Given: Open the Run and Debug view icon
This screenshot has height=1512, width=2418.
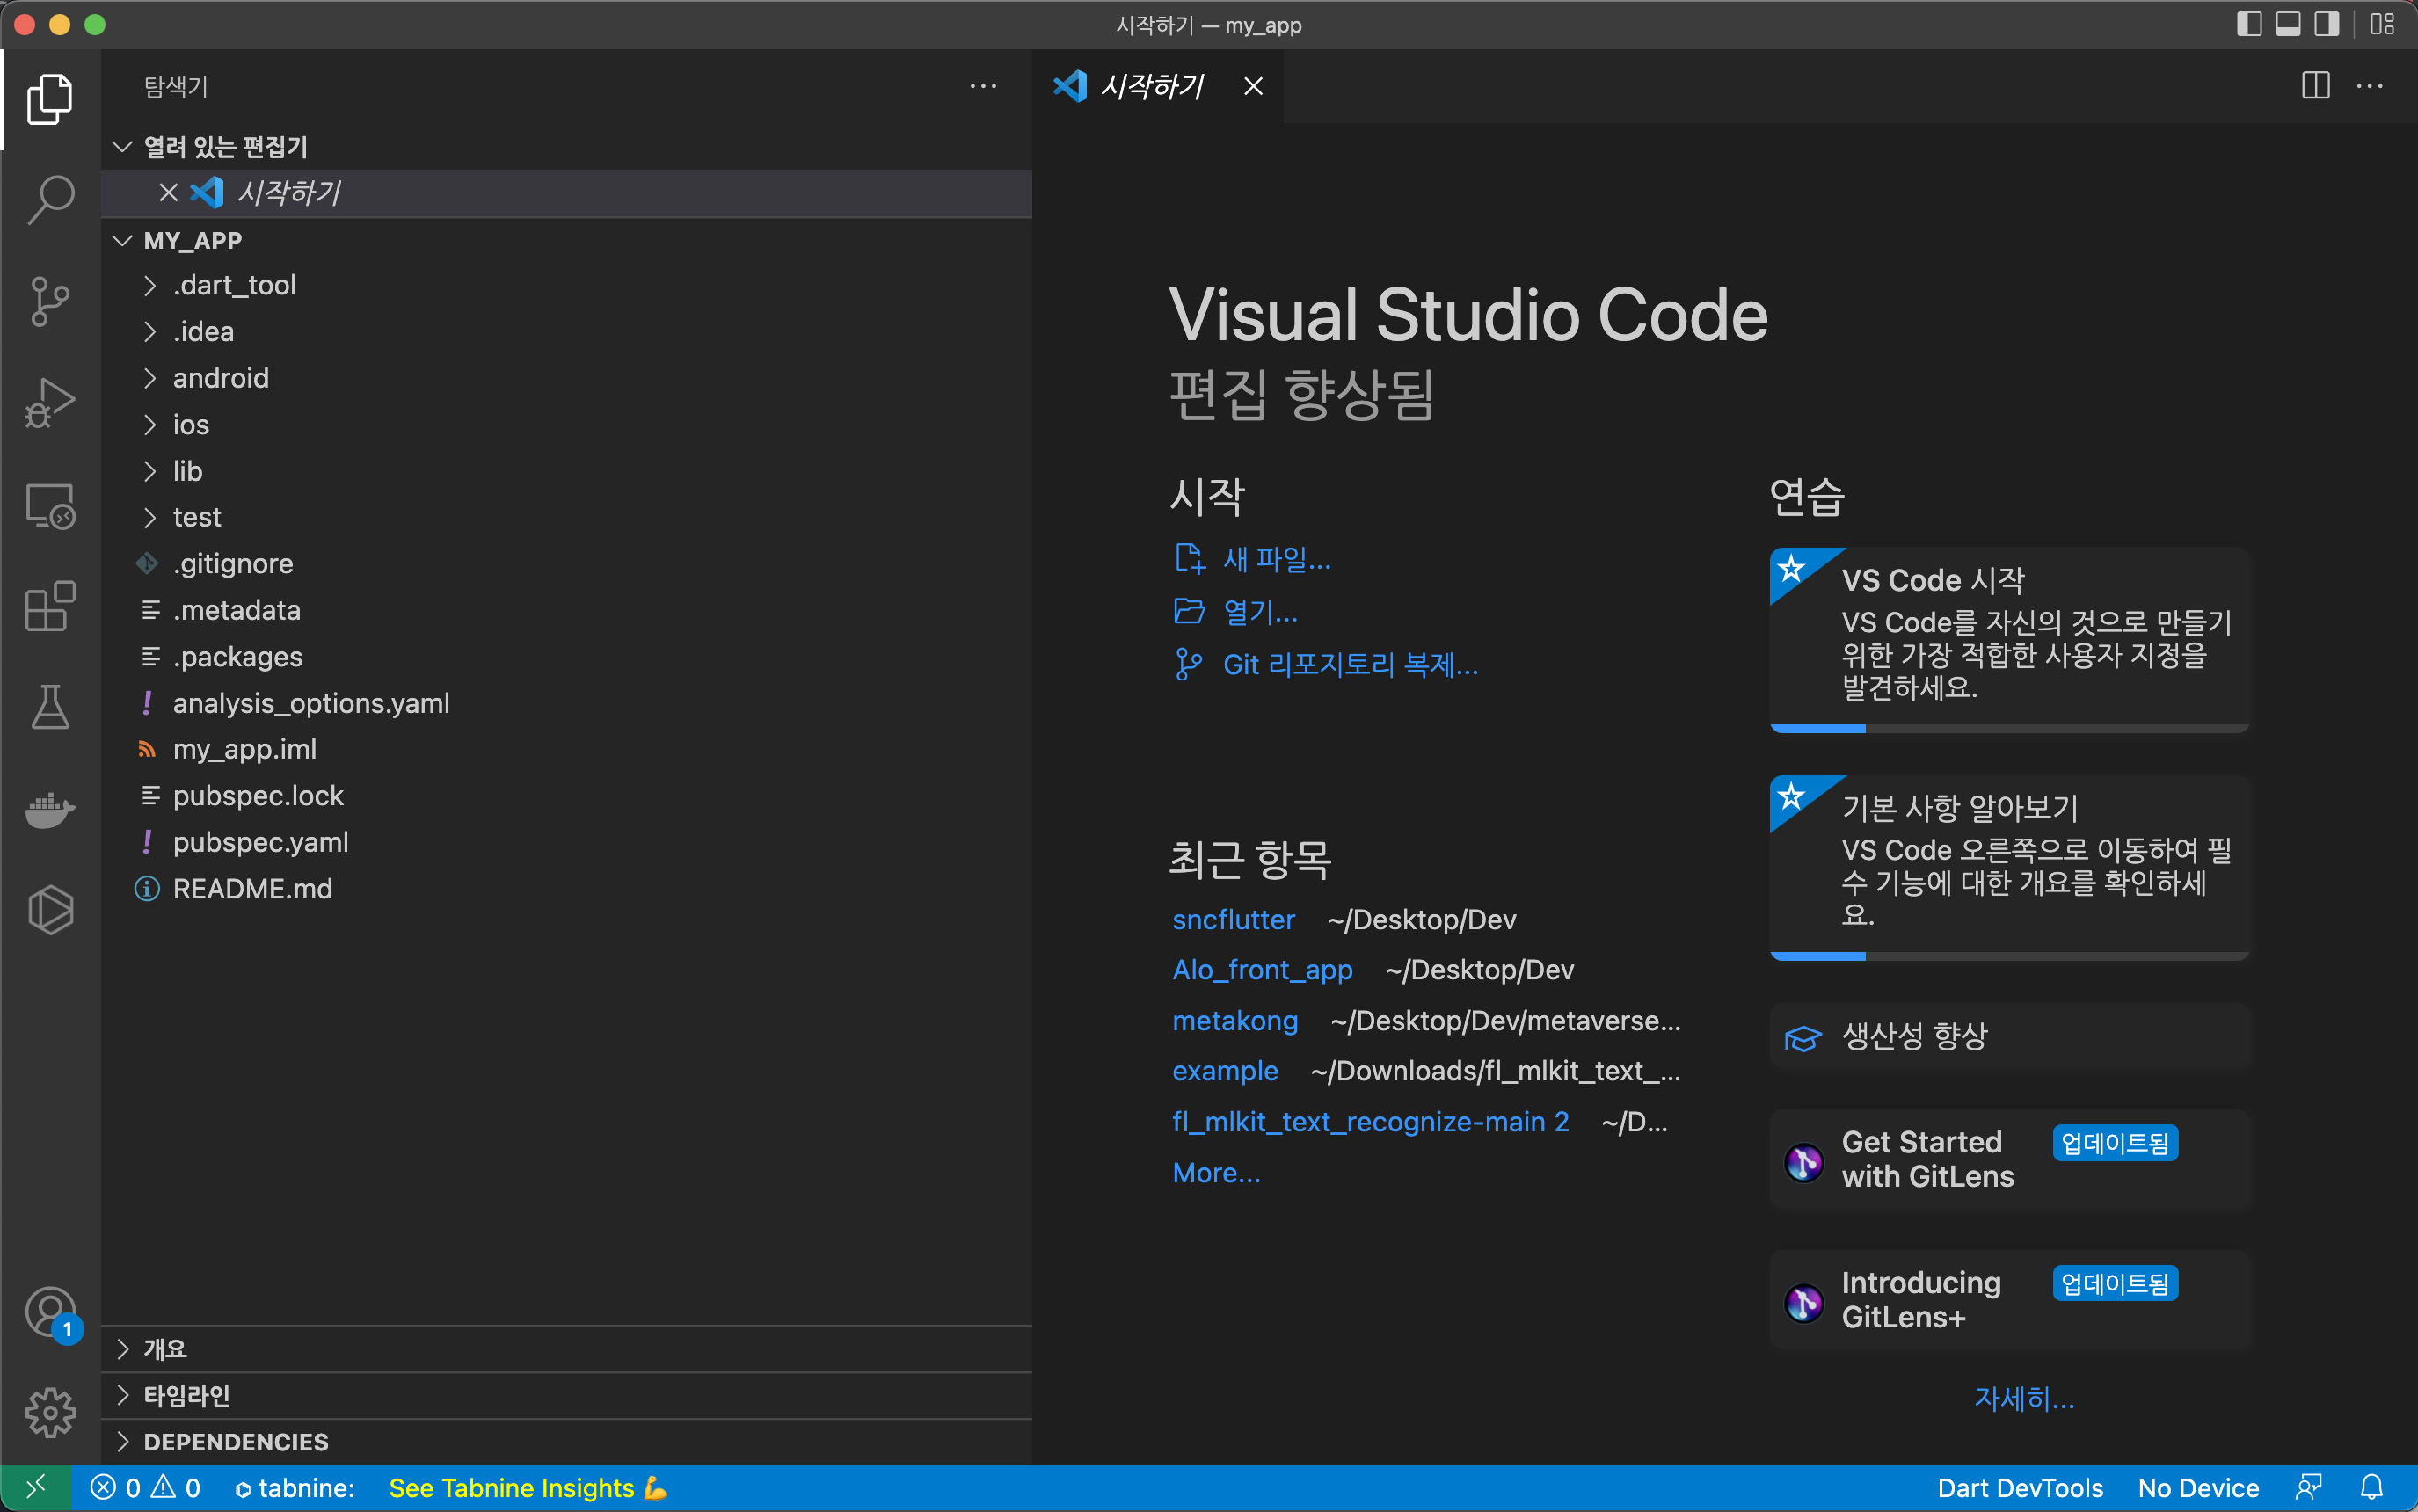Looking at the screenshot, I should click(49, 403).
